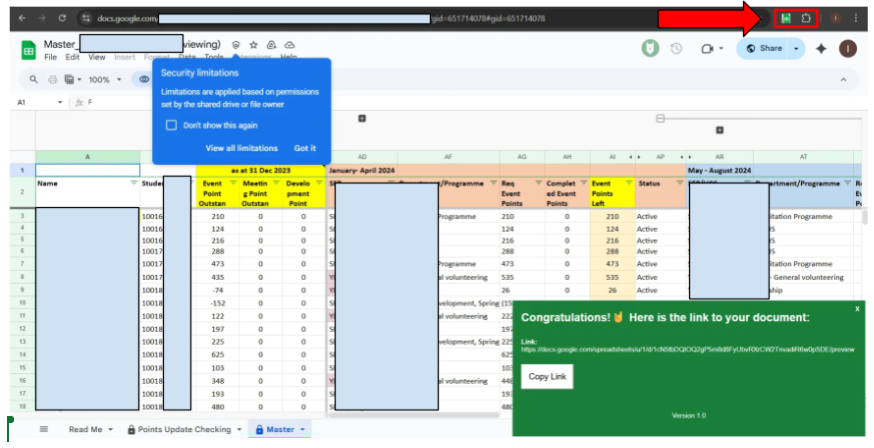The width and height of the screenshot is (874, 448).
Task: Check the "Don't show this again" box
Action: point(171,125)
